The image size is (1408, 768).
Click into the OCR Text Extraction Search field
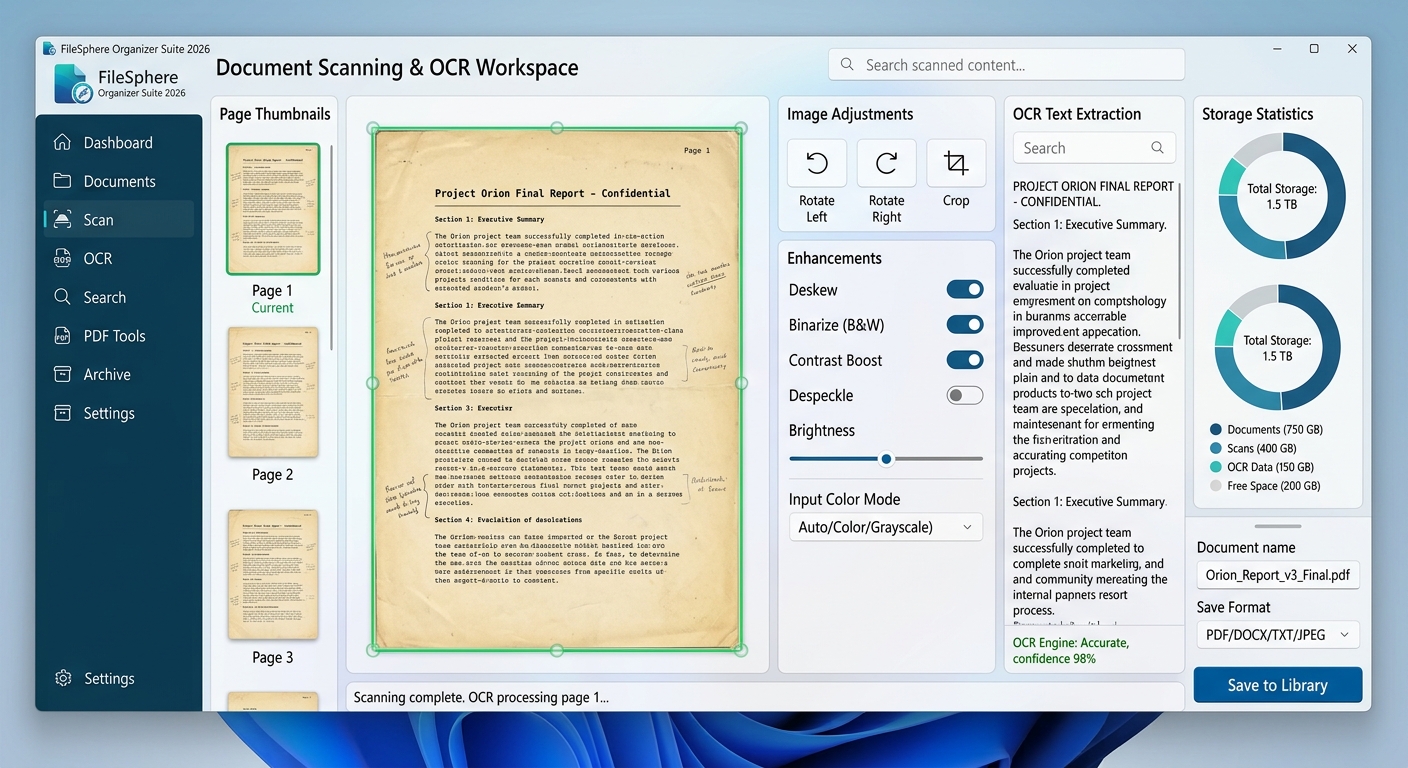coord(1094,148)
